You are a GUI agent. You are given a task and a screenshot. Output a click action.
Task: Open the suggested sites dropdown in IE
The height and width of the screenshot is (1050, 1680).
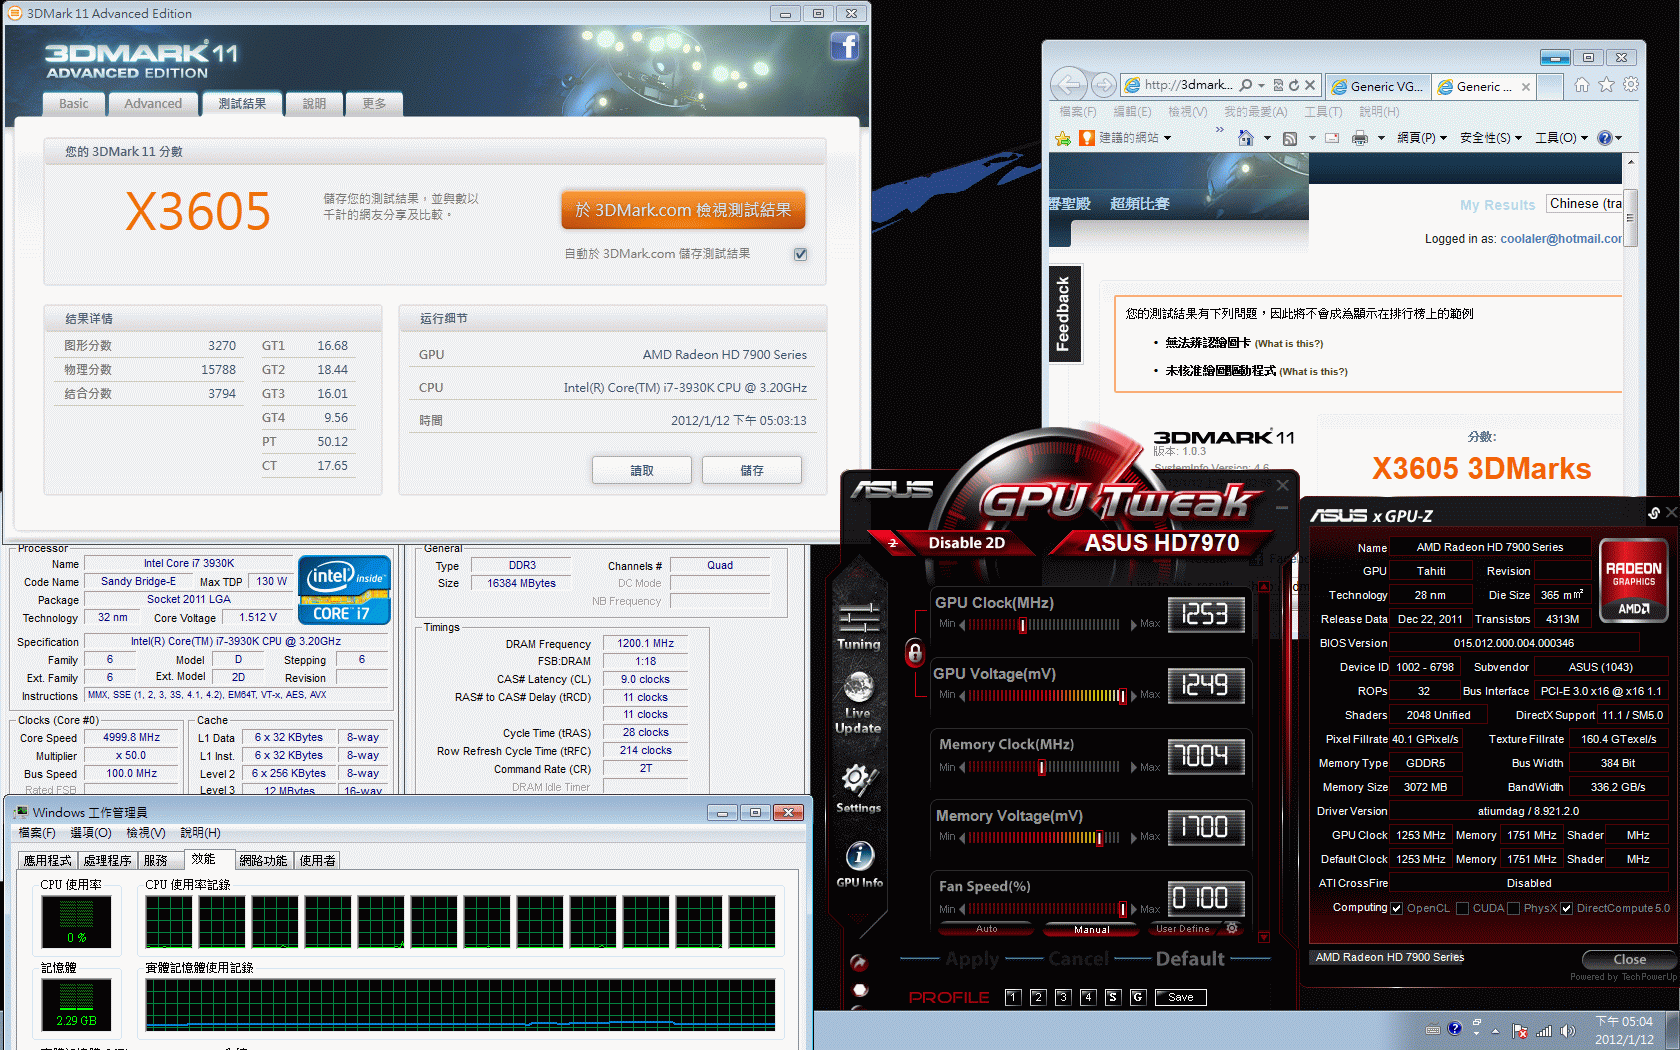[x=1167, y=138]
